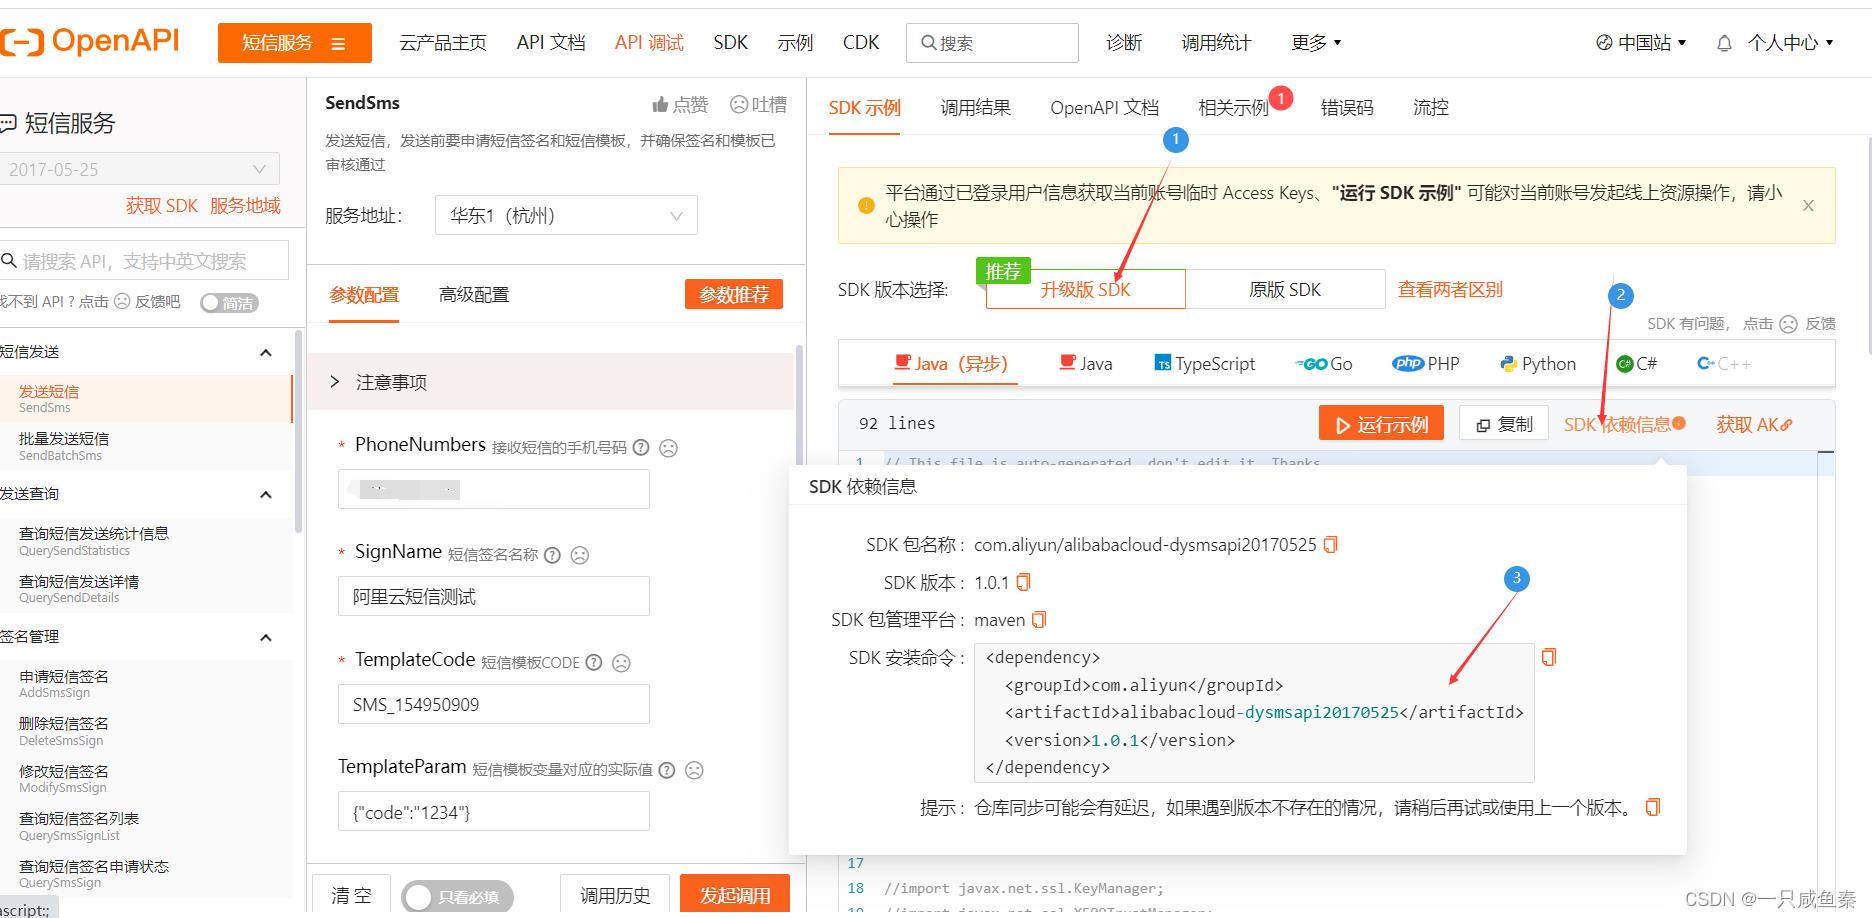Close the yellow warning banner
1872x918 pixels.
pos(1808,206)
